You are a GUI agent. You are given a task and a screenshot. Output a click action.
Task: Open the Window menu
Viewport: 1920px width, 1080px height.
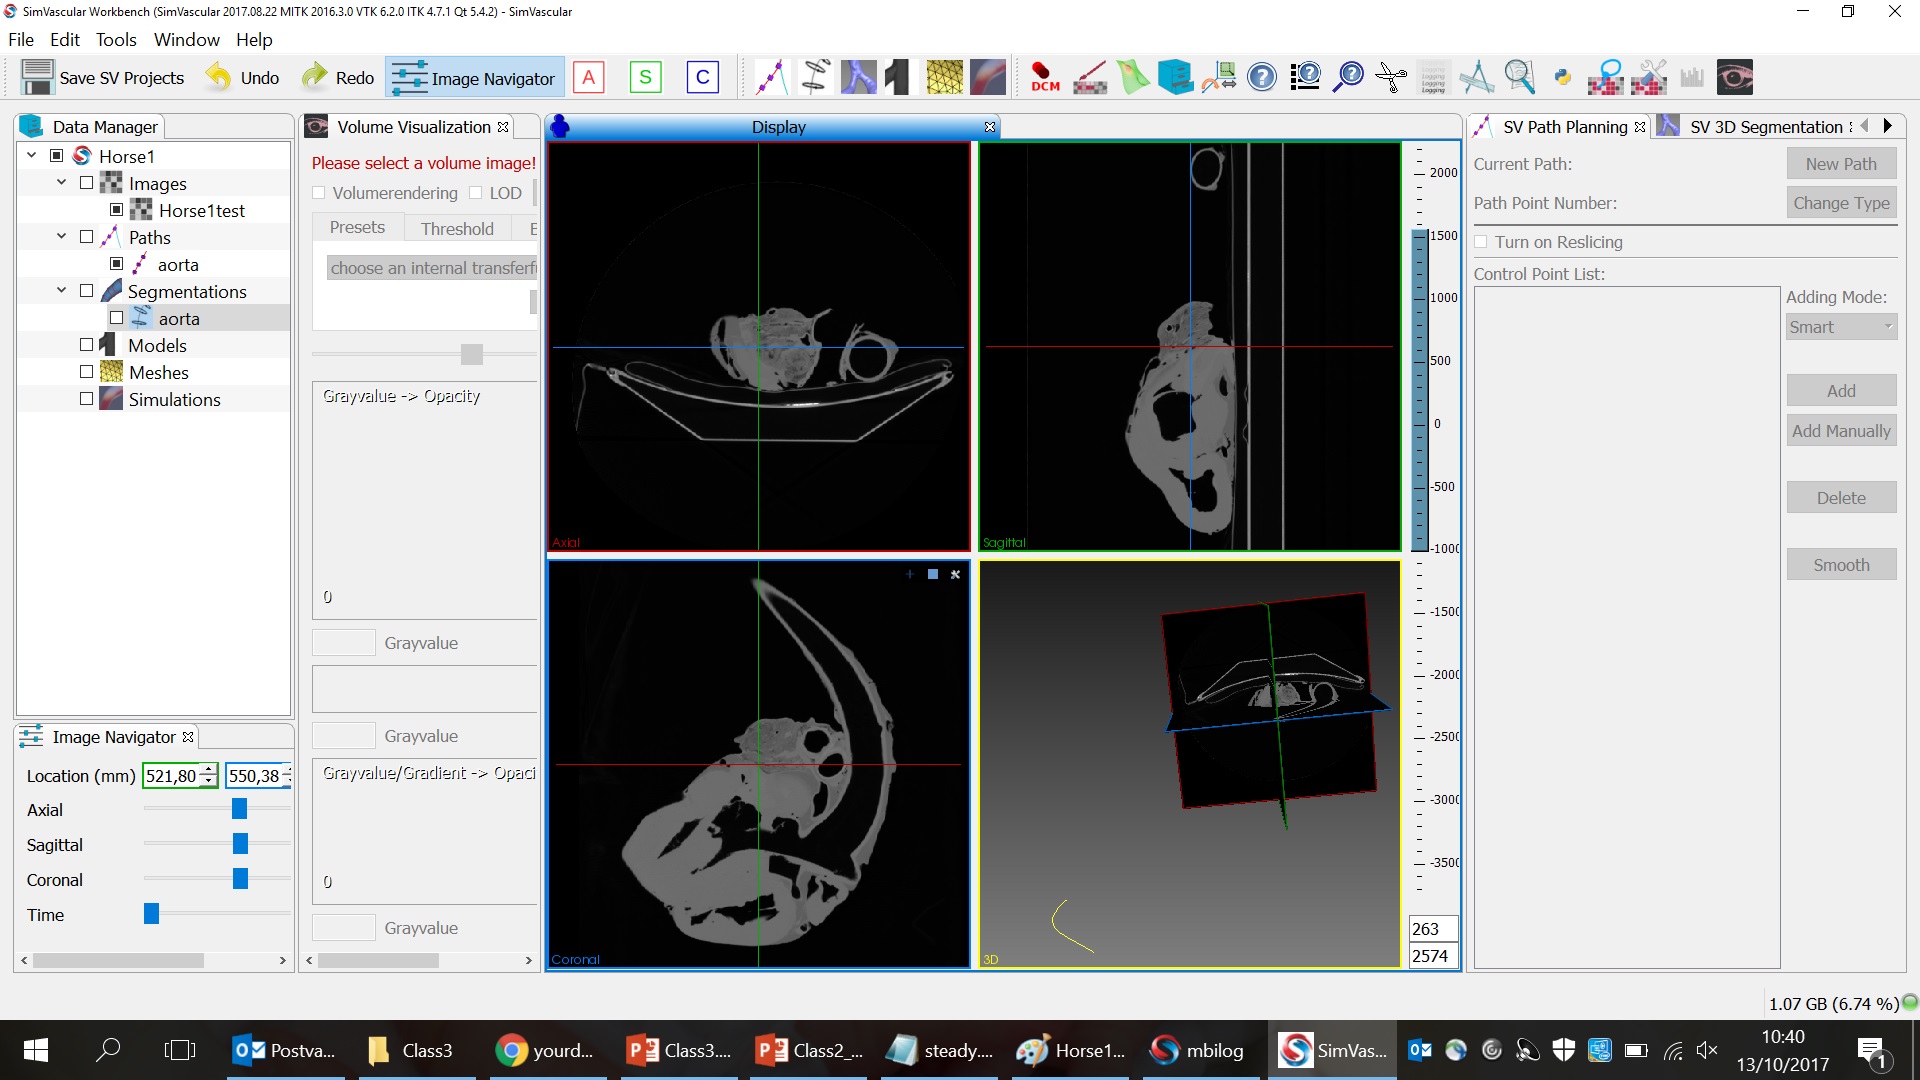(x=187, y=40)
